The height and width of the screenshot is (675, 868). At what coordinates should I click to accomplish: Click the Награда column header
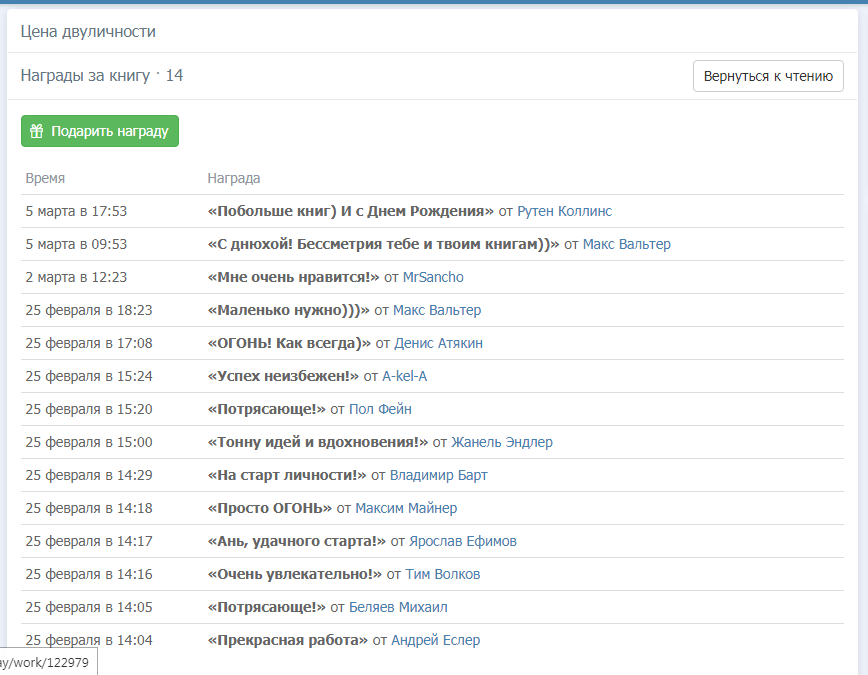coord(233,178)
